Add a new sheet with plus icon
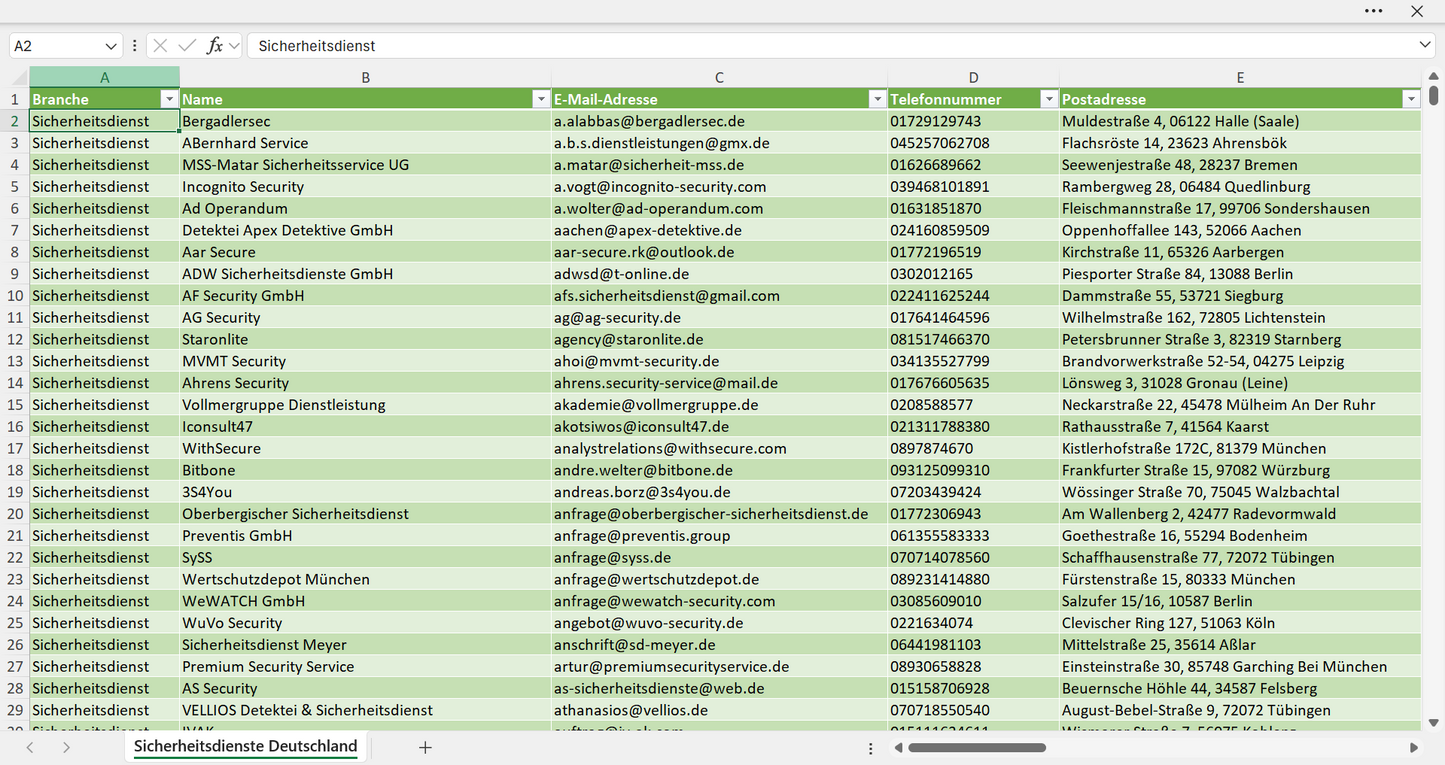The image size is (1445, 765). pyautogui.click(x=425, y=747)
